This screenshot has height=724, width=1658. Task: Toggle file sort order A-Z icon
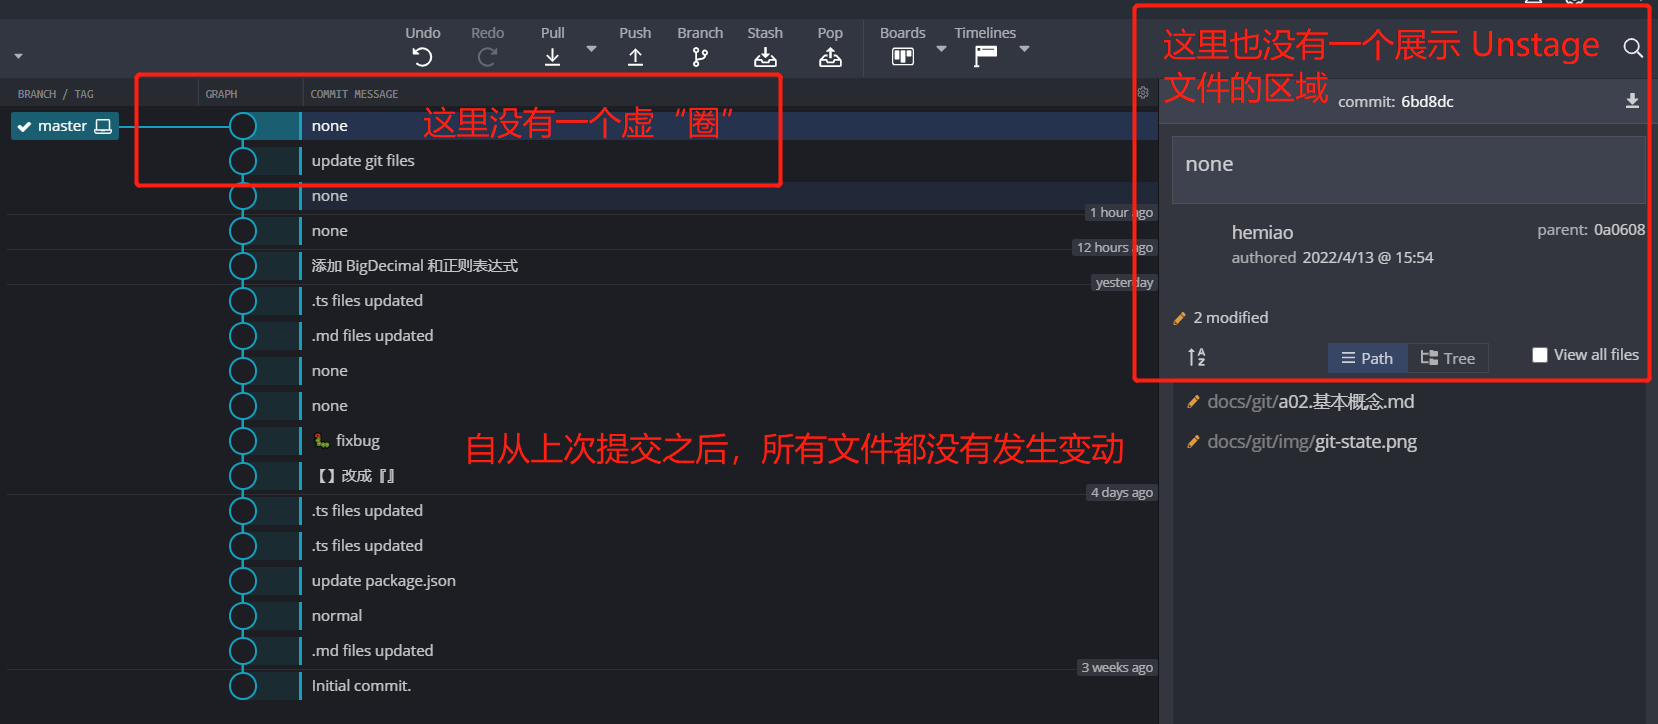pos(1197,357)
